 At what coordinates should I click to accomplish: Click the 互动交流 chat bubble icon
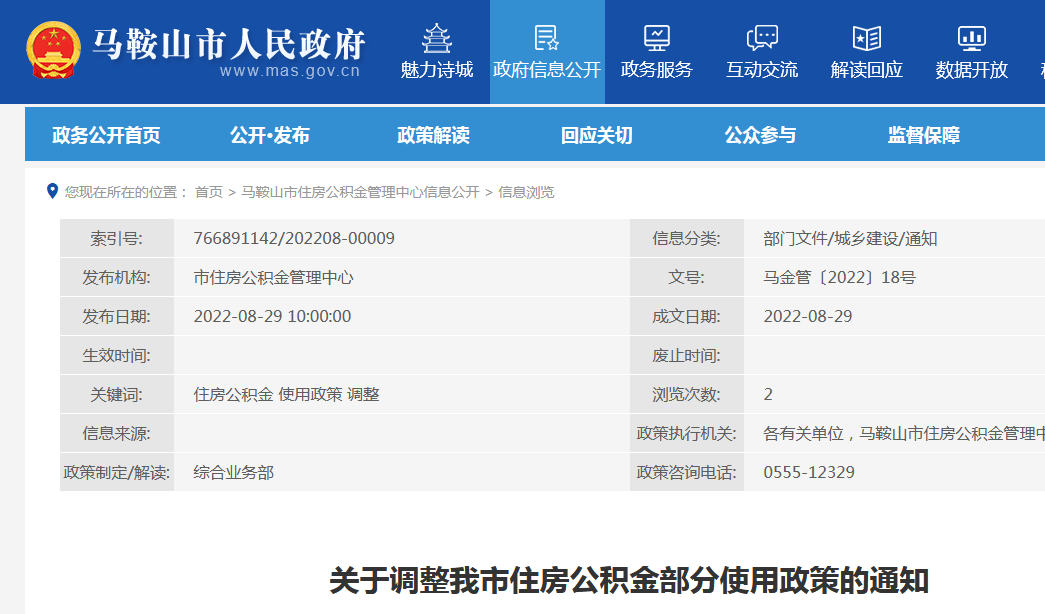coord(762,38)
